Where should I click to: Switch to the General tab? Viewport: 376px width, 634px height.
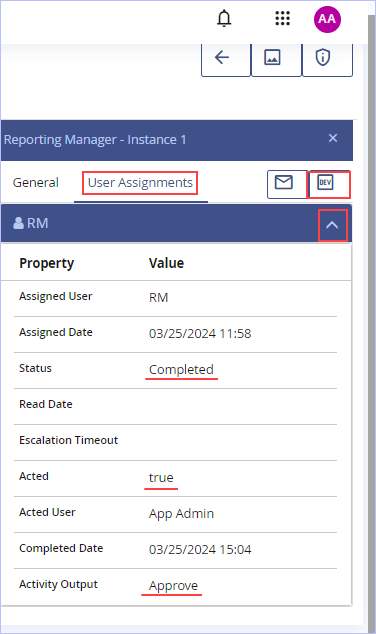coord(36,183)
